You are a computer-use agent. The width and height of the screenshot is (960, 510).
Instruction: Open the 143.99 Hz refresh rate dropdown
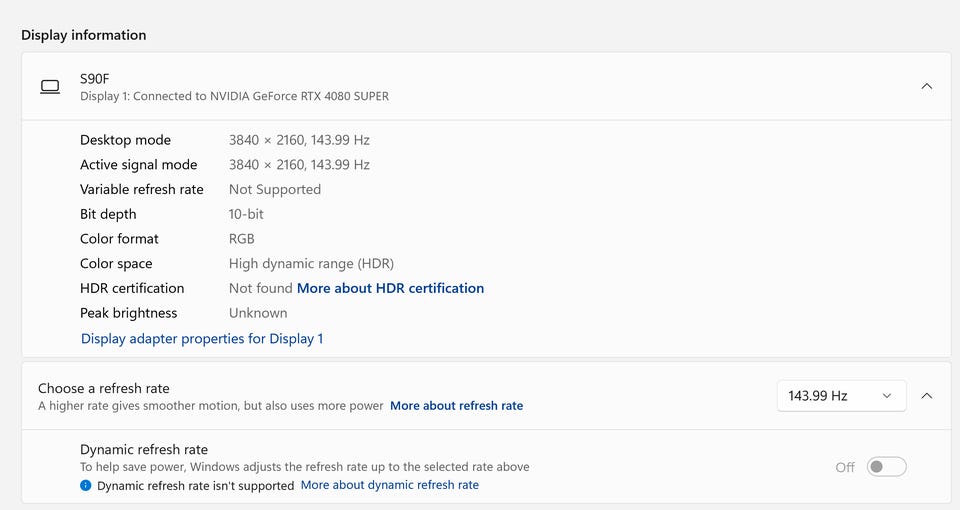[x=841, y=396]
